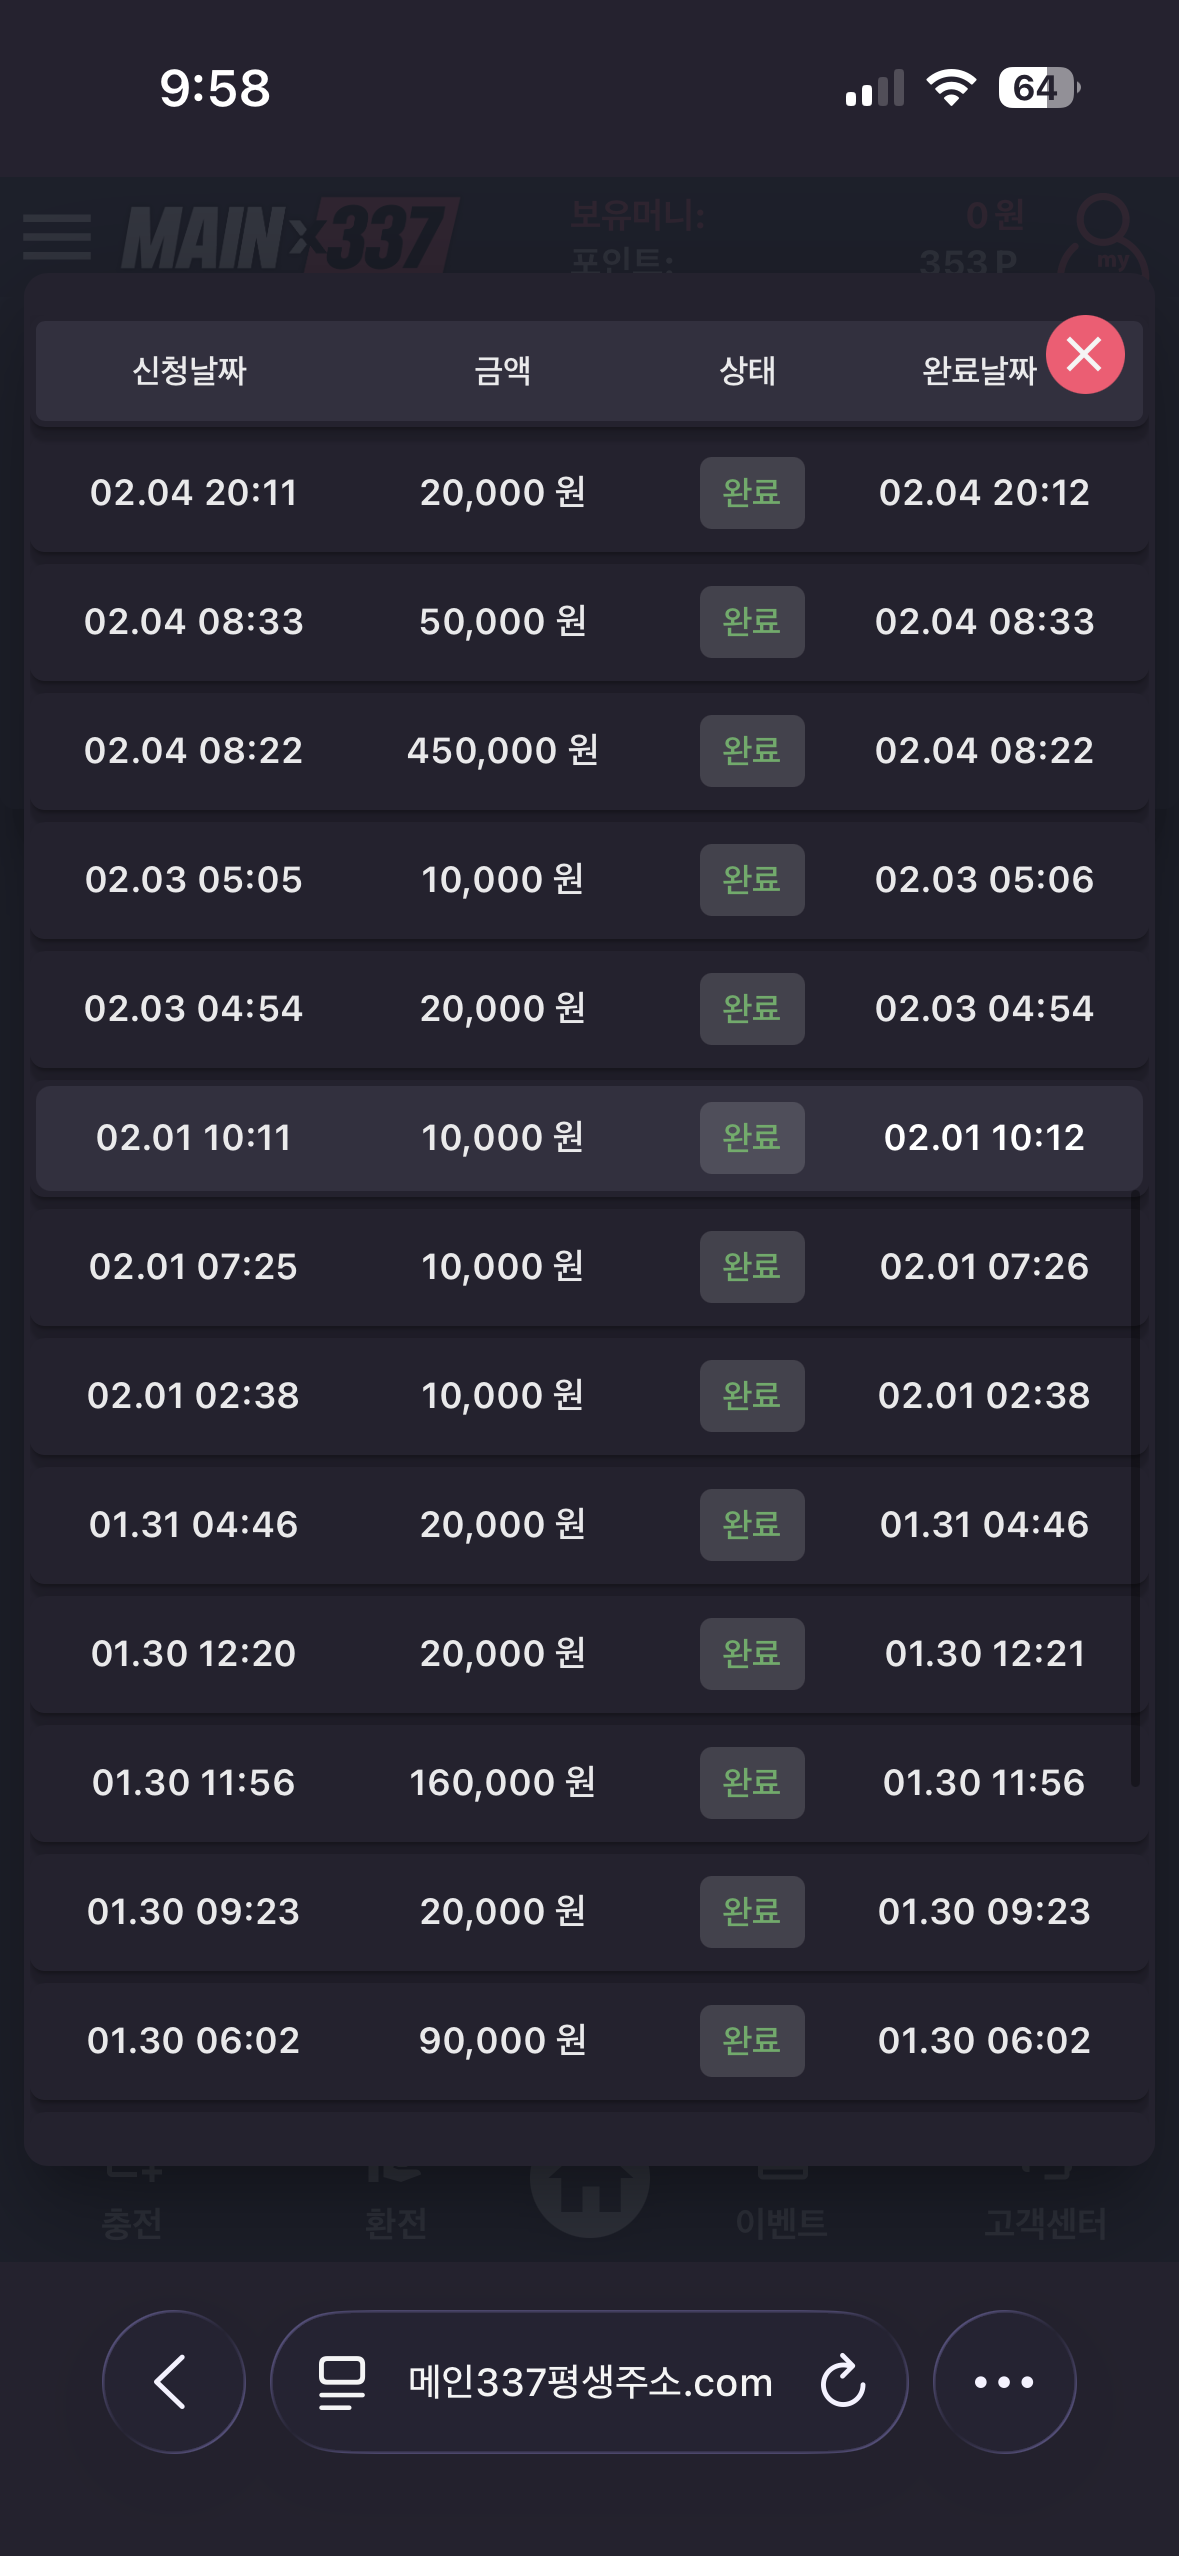
Task: Tap the page settings icon in address bar
Action: point(341,2381)
